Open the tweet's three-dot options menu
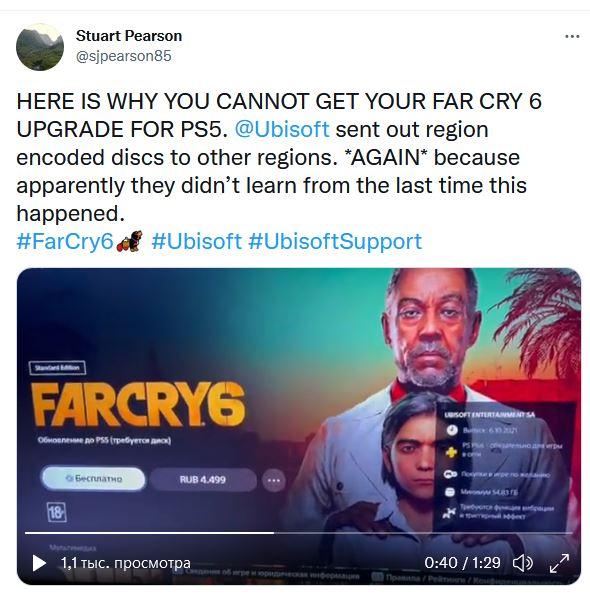590x599 pixels. [x=572, y=37]
